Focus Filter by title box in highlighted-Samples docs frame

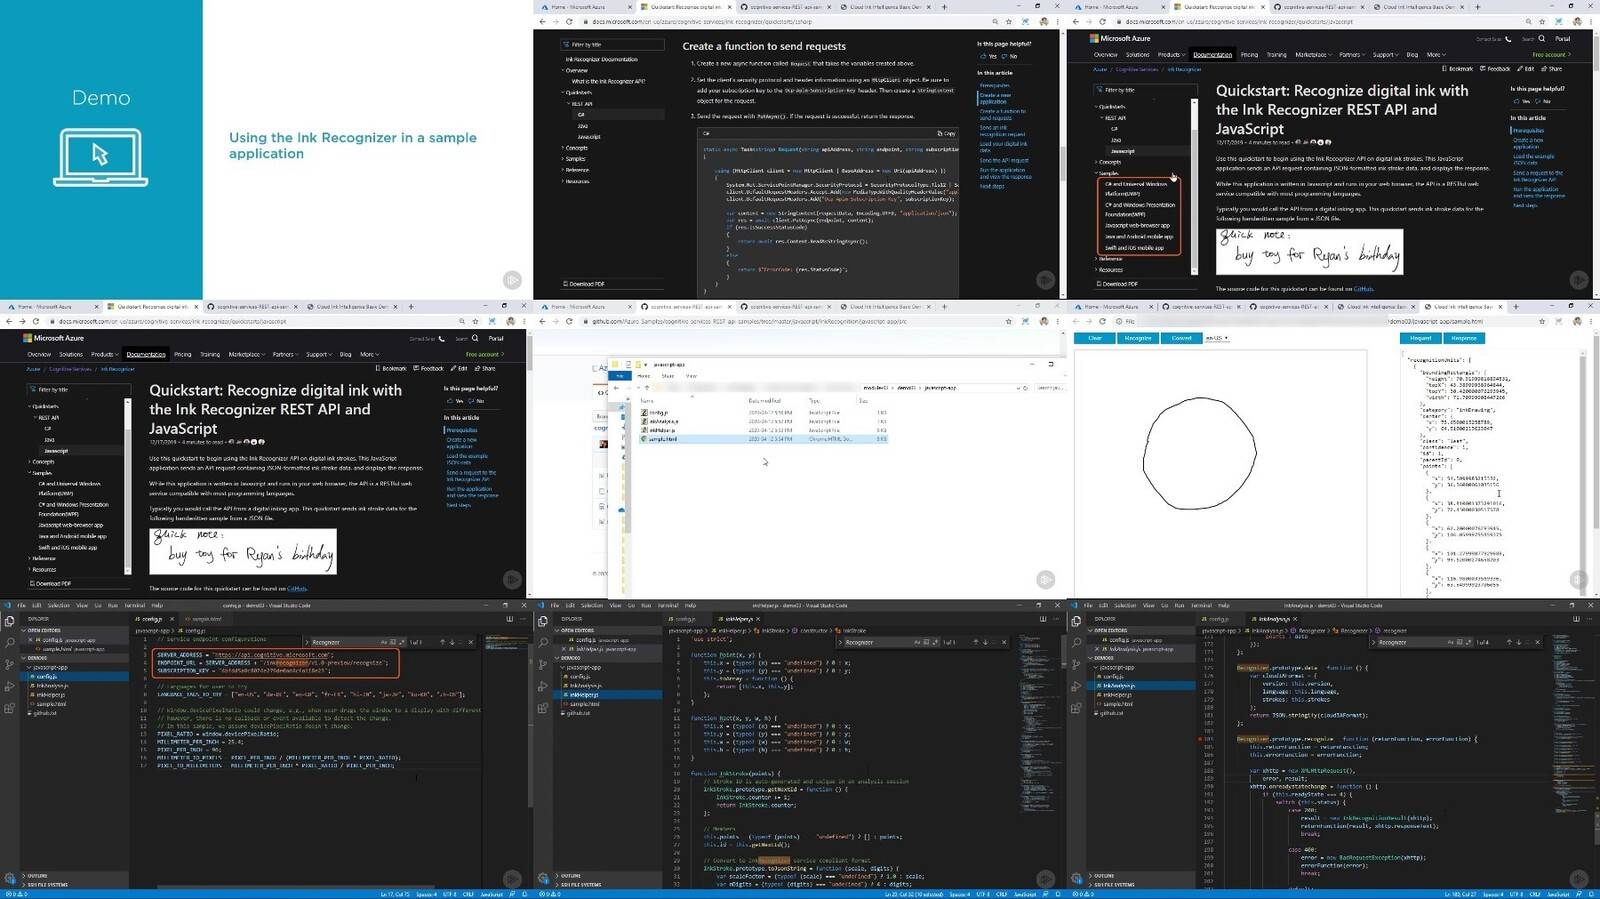pyautogui.click(x=1145, y=90)
